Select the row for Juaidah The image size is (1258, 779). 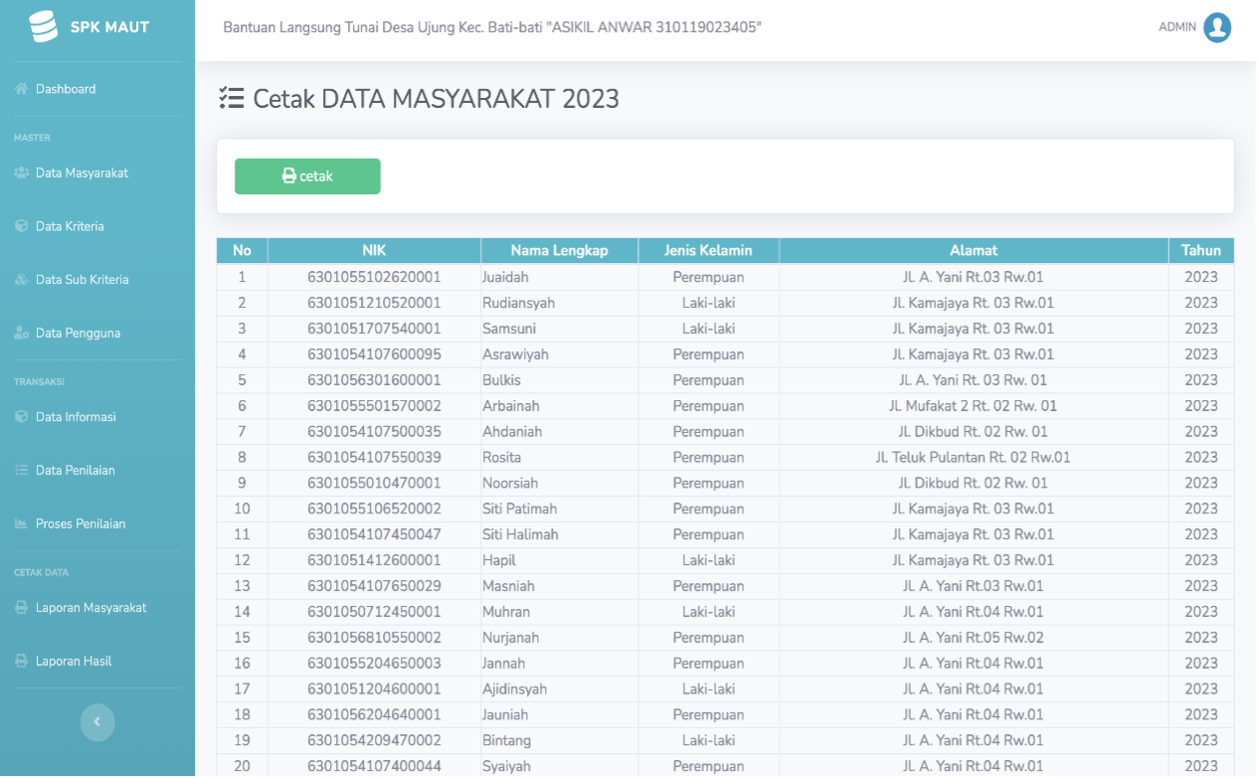tap(725, 277)
